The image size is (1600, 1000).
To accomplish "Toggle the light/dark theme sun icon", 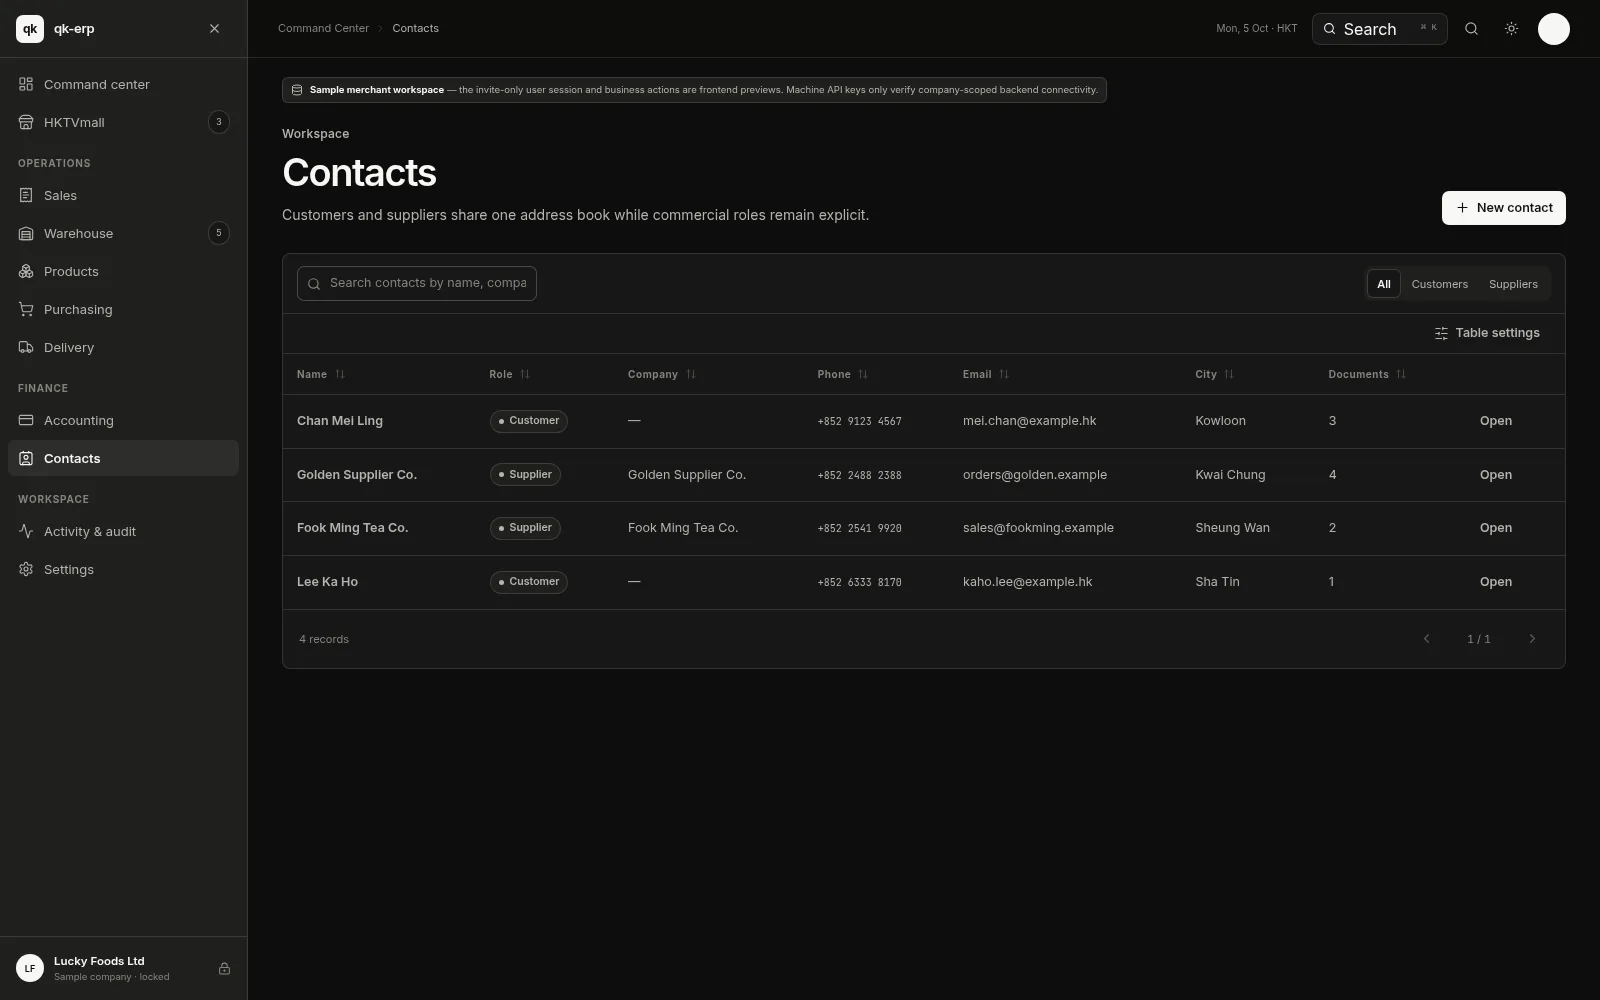I will (1511, 29).
